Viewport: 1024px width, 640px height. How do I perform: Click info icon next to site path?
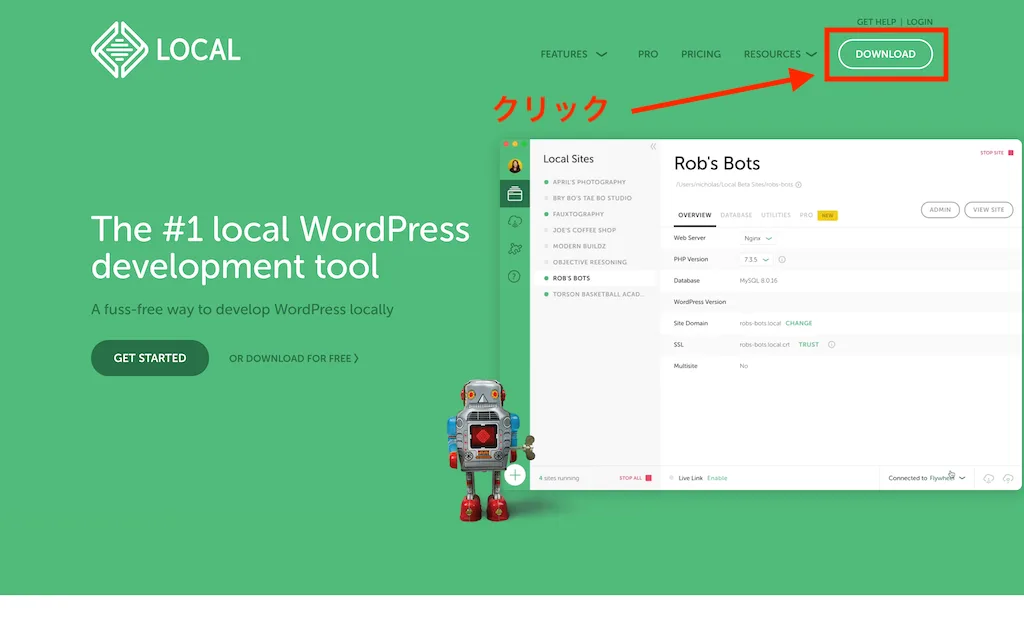798,185
